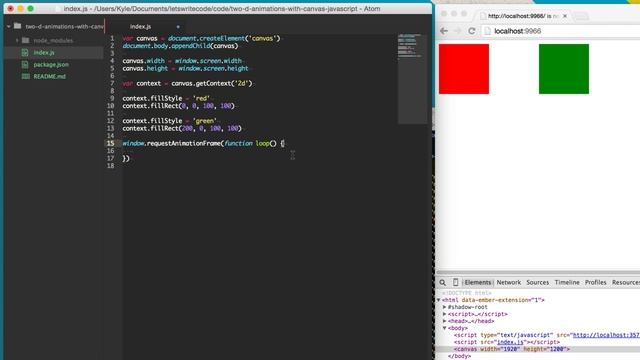
Task: Expand the head node in DevTools
Action: coord(444,321)
